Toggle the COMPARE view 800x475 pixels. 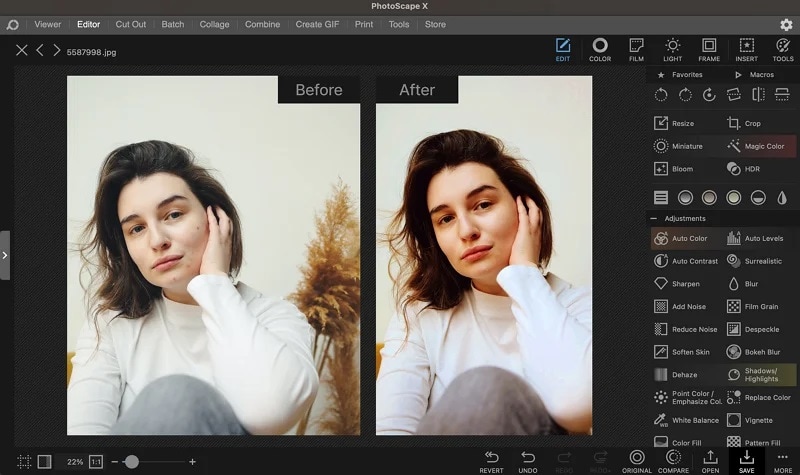(673, 462)
